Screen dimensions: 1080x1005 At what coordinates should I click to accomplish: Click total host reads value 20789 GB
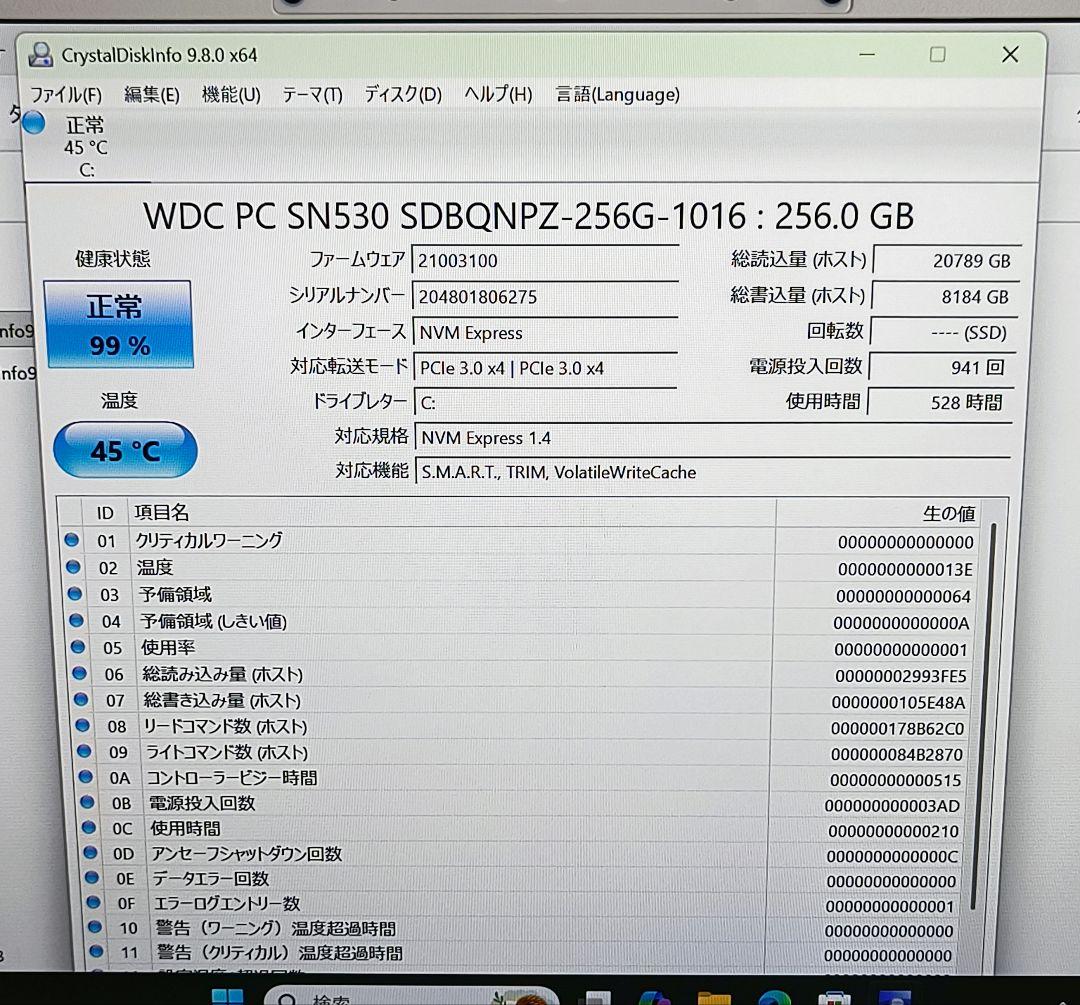947,260
